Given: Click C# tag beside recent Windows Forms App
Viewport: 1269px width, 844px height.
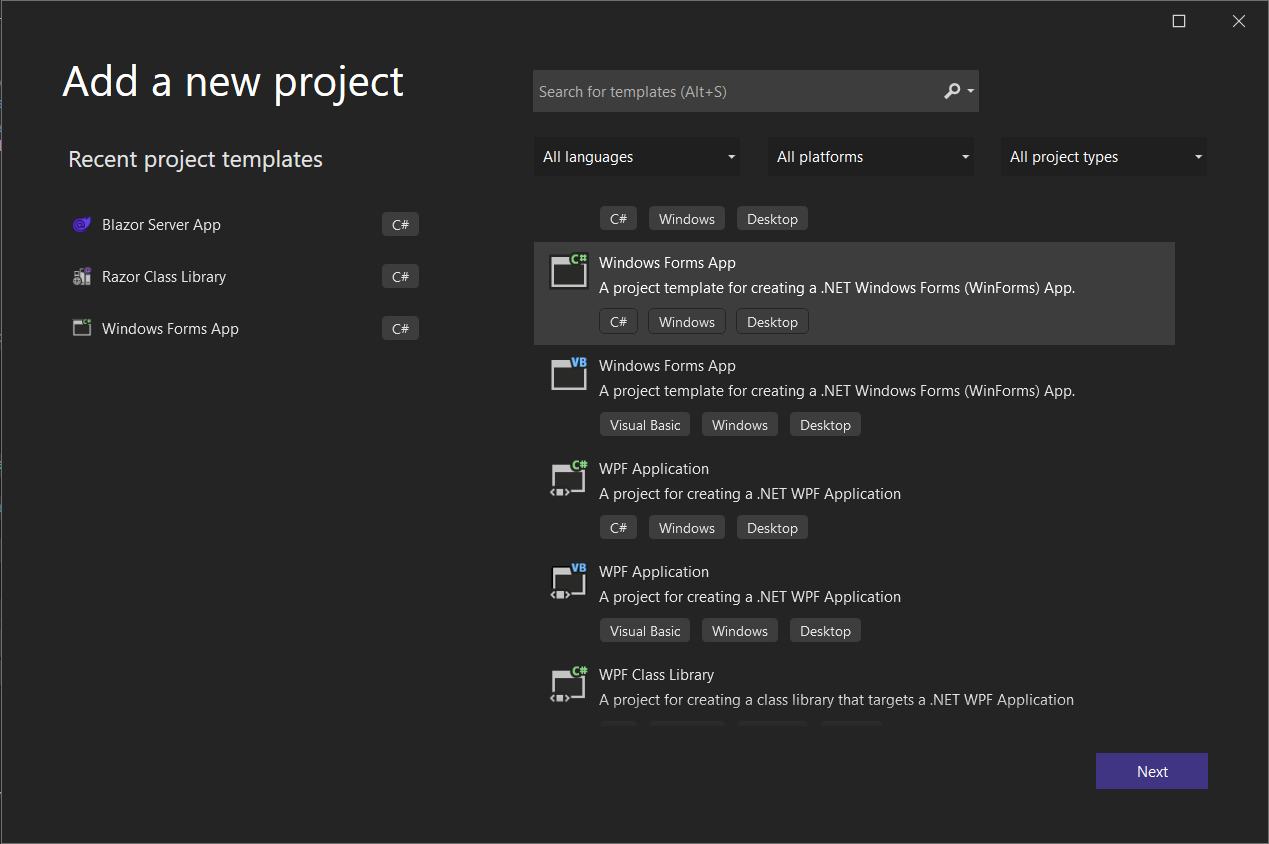Looking at the screenshot, I should 400,328.
